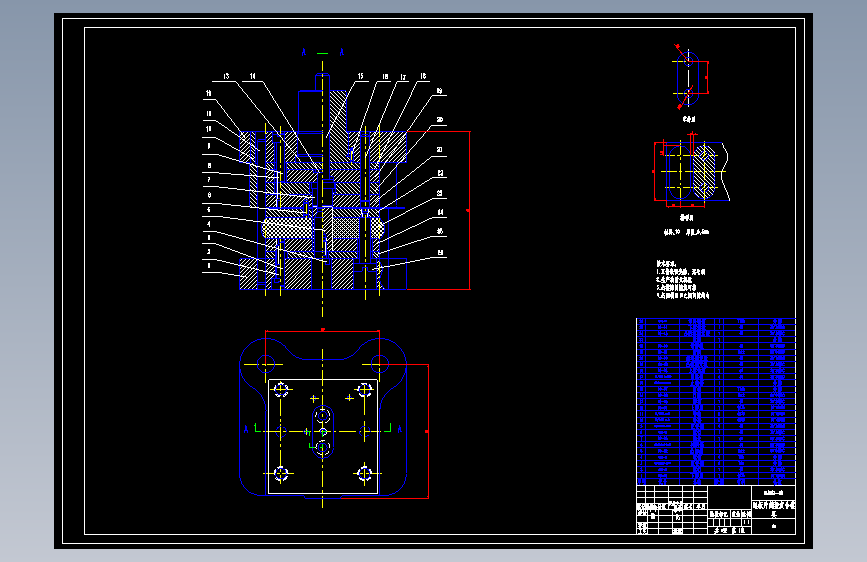The width and height of the screenshot is (867, 562).
Task: Select balloon number 17 above the section view
Action: coord(404,77)
